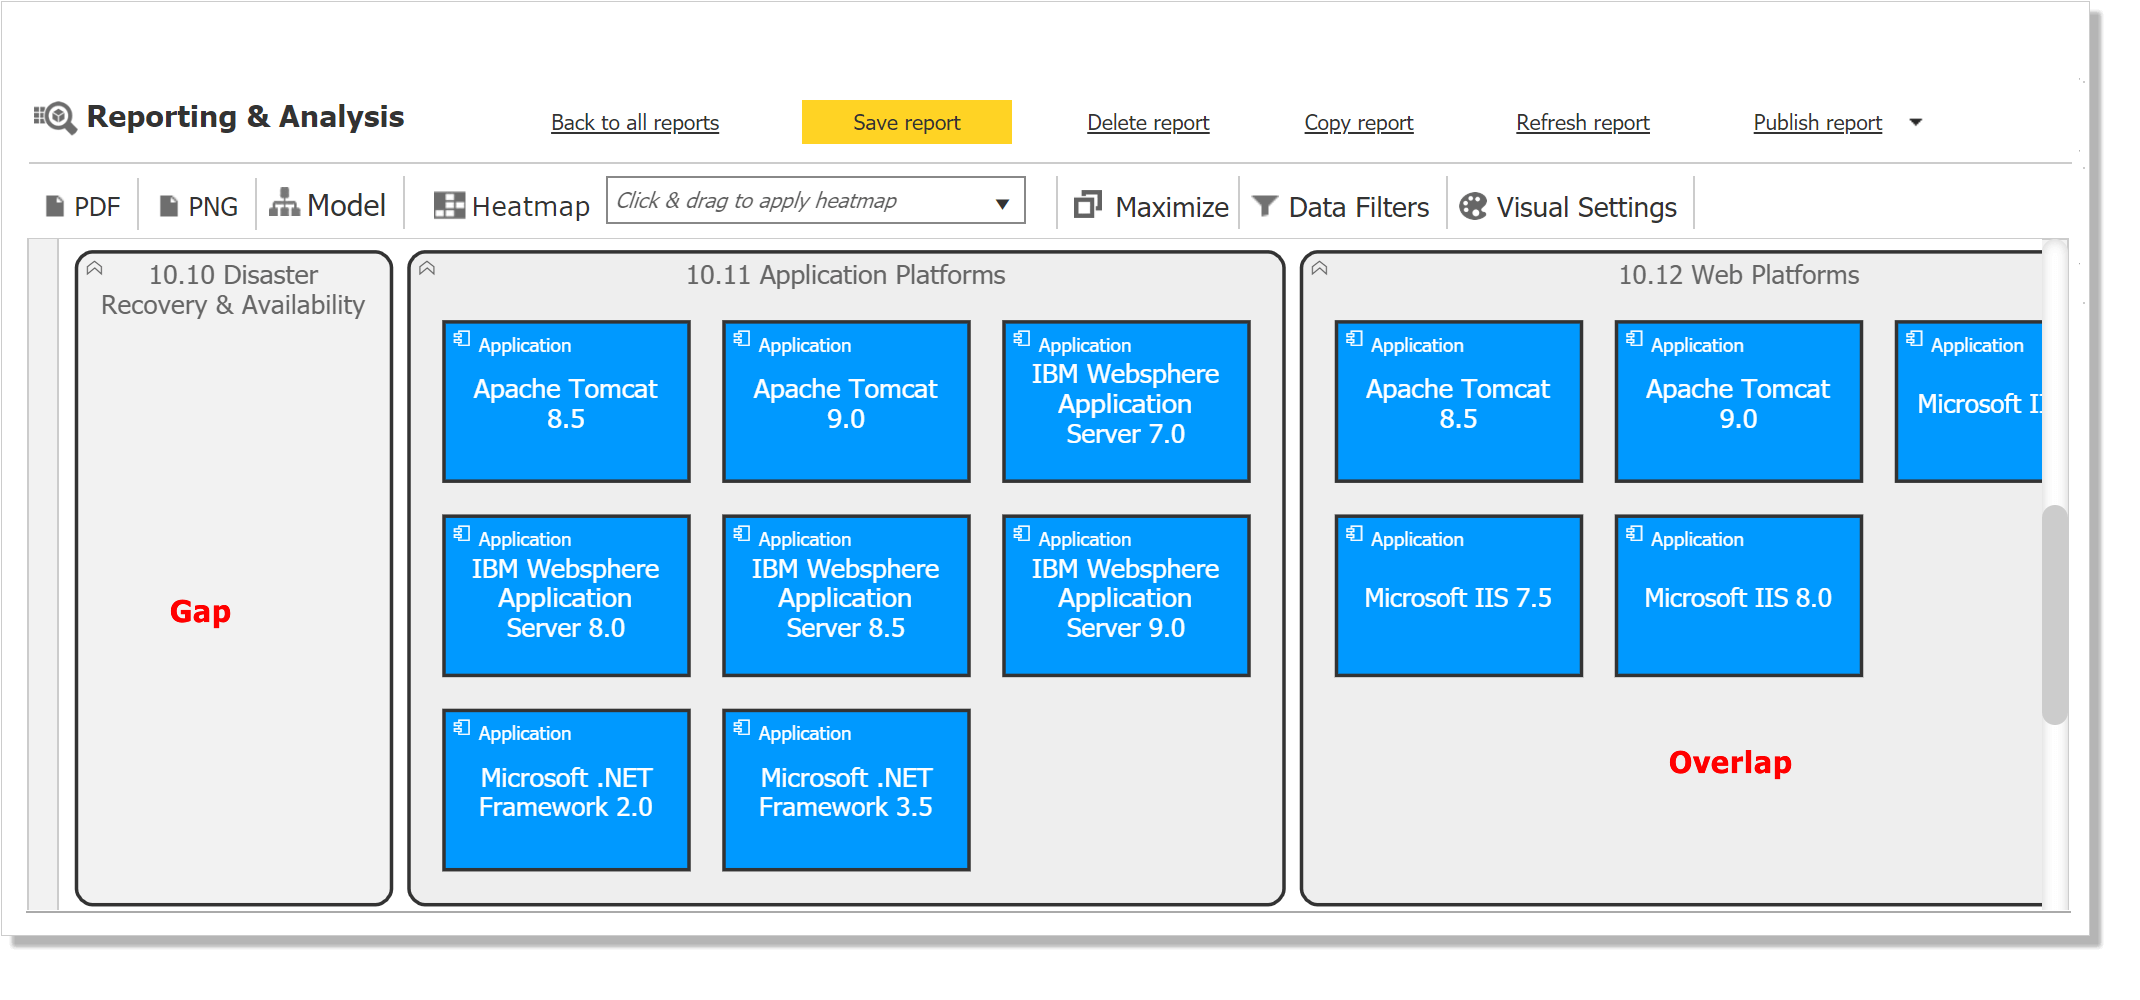Click the vertical scrollbar thumb
Viewport: 2140px width, 1000px height.
pyautogui.click(x=2055, y=614)
